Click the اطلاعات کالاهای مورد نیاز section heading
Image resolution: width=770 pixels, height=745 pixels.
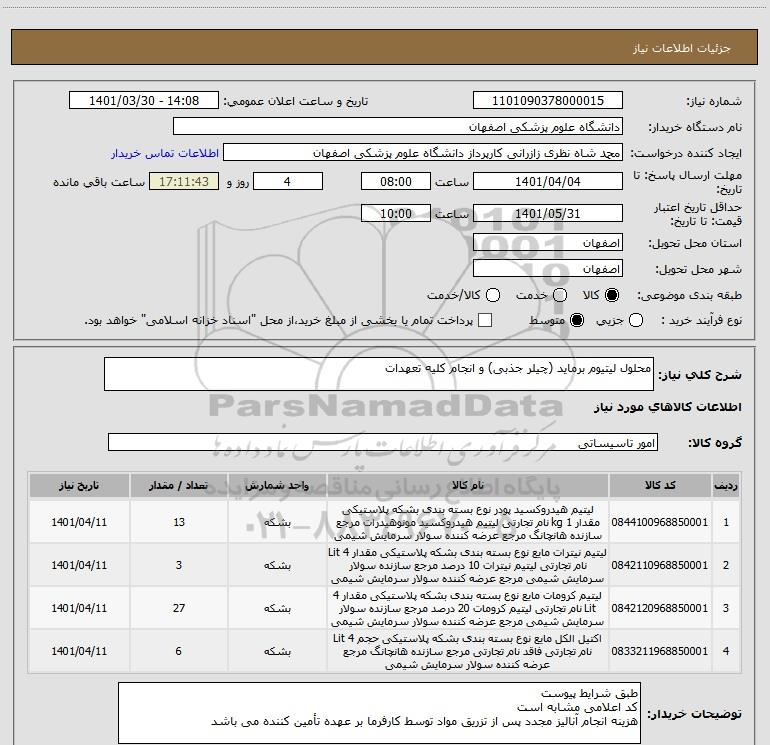coord(668,408)
